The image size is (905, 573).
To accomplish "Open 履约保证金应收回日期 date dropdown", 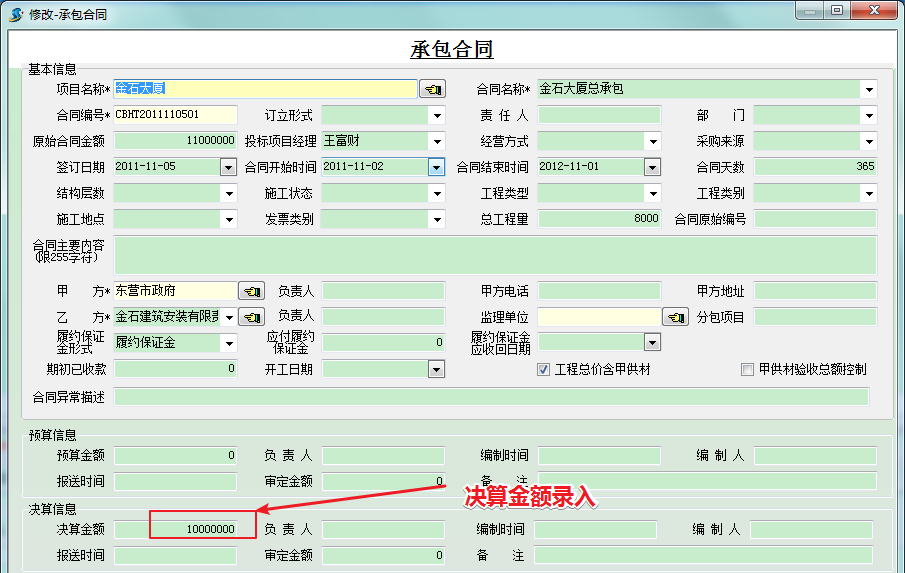I will tap(653, 343).
